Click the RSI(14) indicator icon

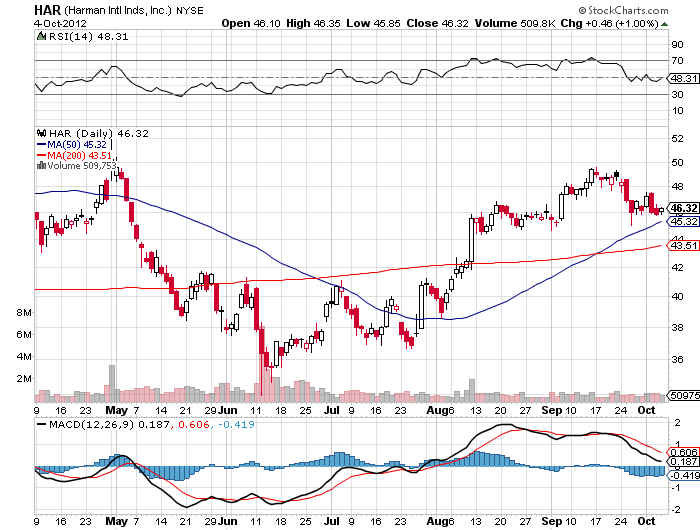(x=42, y=36)
